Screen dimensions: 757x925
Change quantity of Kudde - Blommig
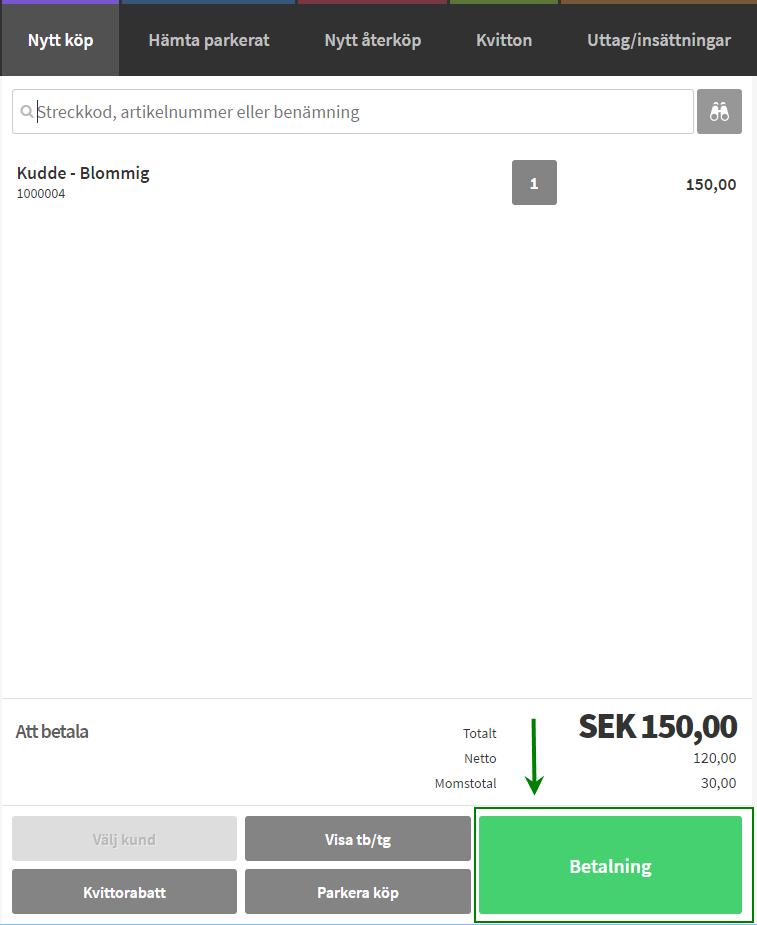pyautogui.click(x=534, y=183)
